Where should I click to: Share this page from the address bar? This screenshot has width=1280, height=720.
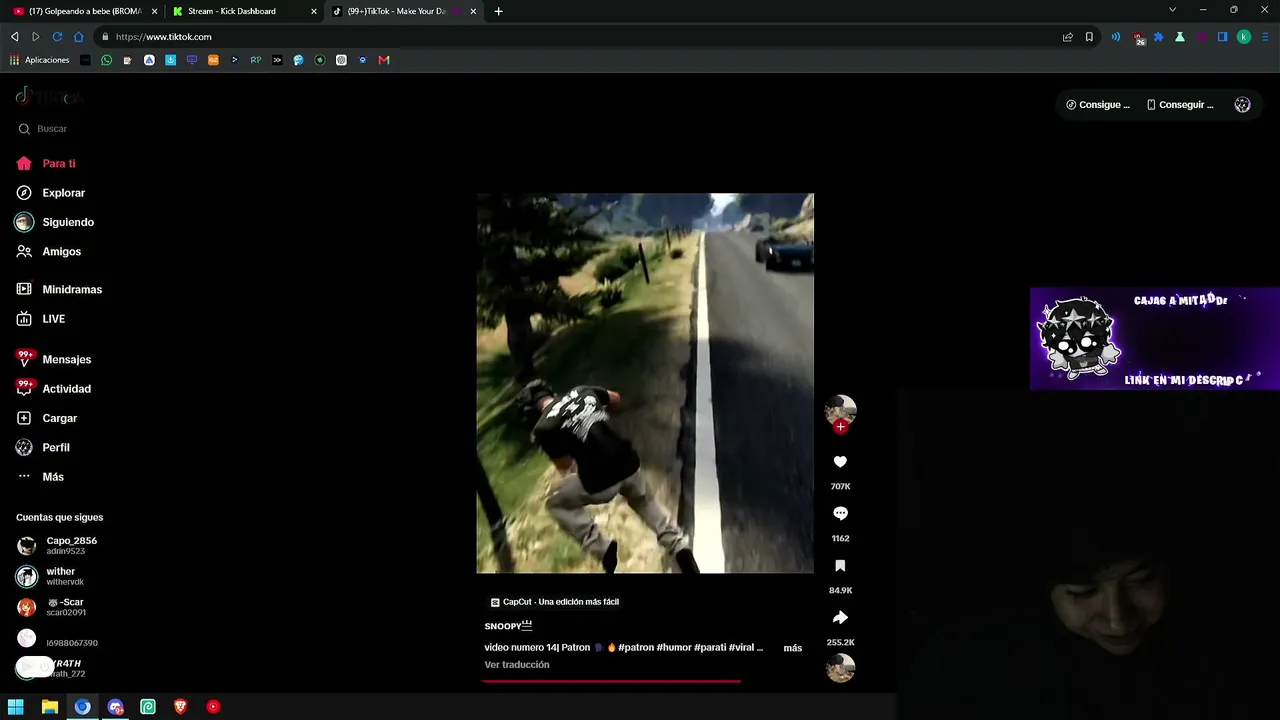[x=1068, y=37]
